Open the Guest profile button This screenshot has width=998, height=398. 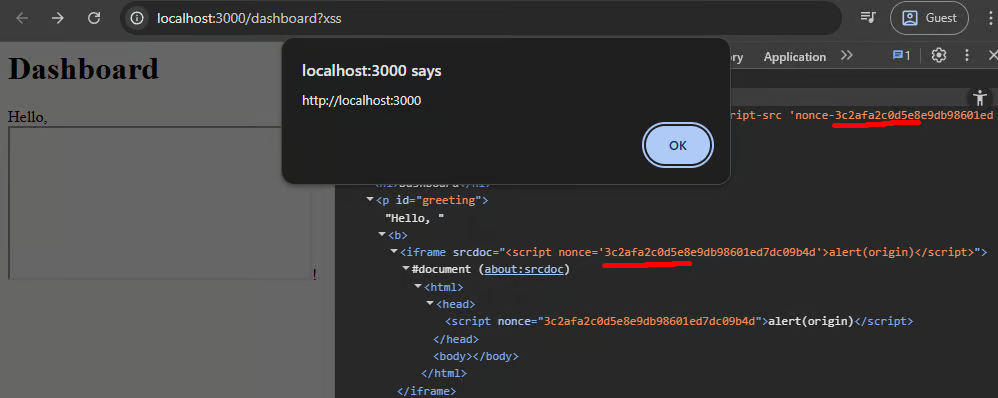(x=929, y=18)
